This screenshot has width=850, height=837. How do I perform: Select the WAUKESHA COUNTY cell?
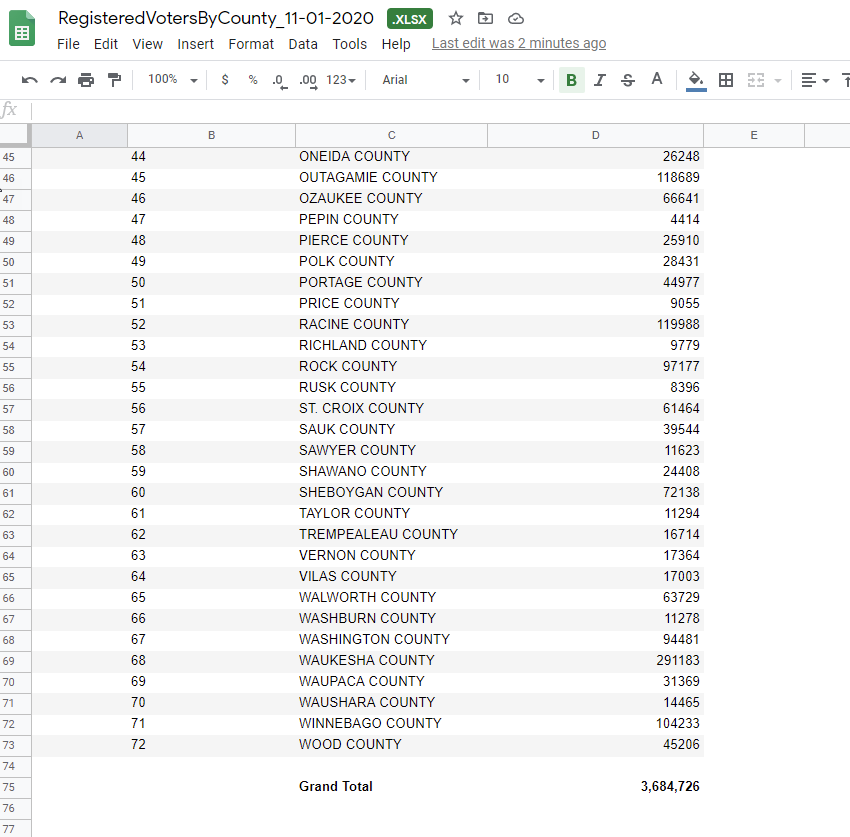(x=391, y=660)
